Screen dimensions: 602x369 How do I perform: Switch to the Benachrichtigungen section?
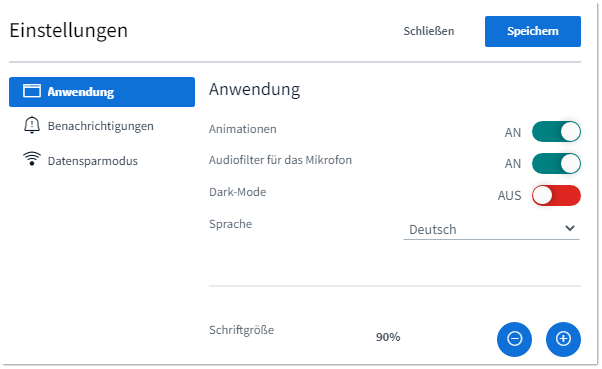pyautogui.click(x=102, y=126)
